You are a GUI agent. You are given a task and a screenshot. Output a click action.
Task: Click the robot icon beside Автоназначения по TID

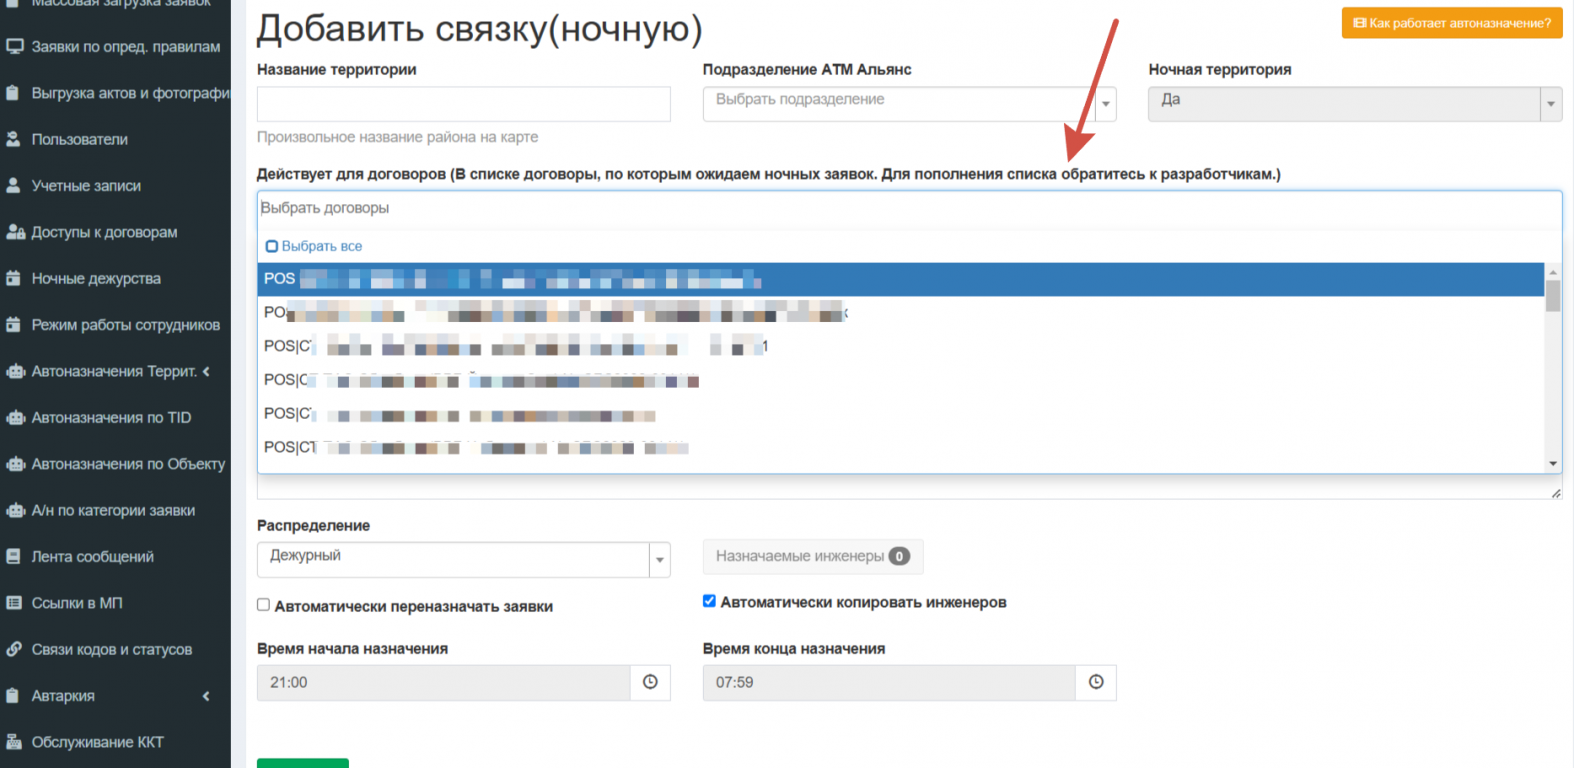[14, 418]
